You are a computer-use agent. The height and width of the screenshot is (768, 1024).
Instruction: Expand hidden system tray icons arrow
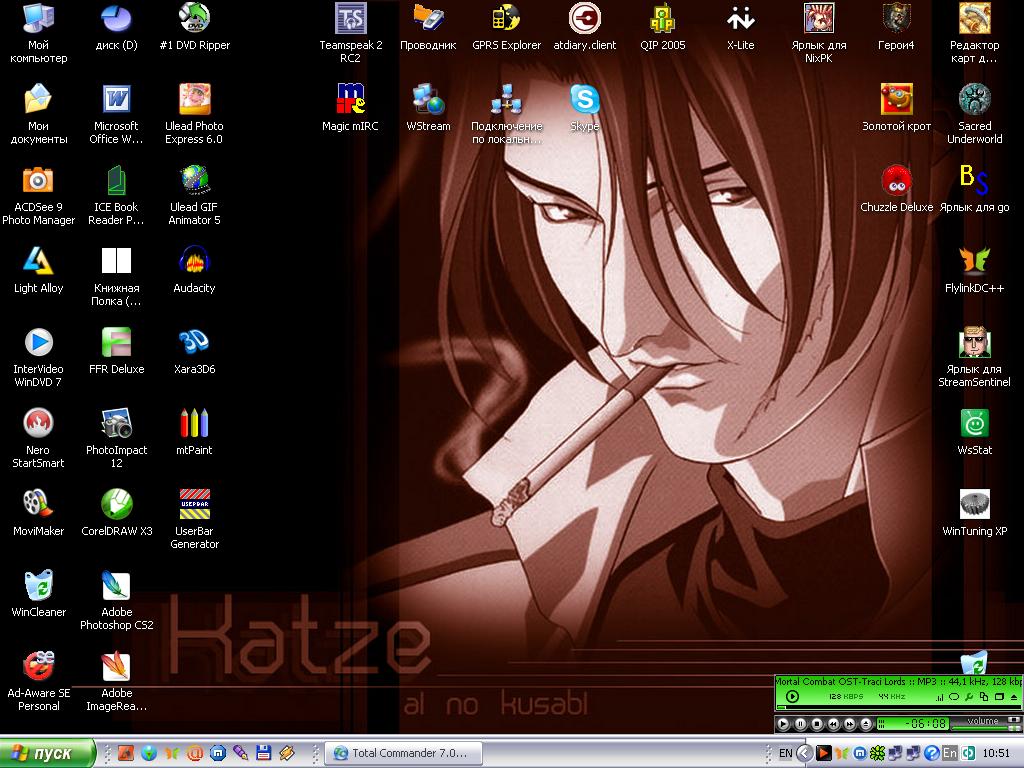click(804, 752)
